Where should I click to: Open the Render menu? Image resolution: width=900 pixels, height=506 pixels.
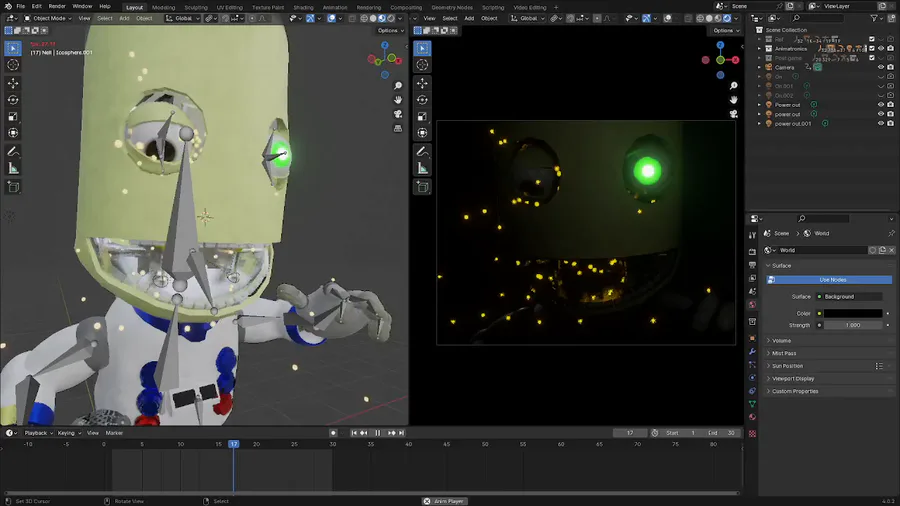[x=57, y=6]
